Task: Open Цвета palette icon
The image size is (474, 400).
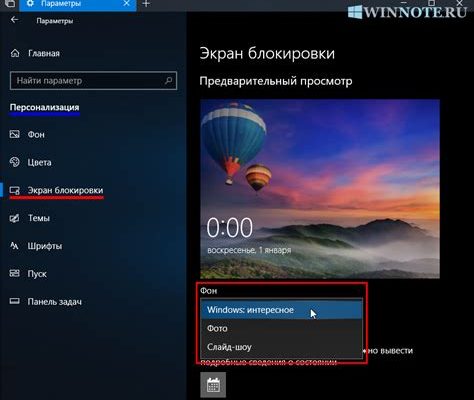Action: click(14, 162)
